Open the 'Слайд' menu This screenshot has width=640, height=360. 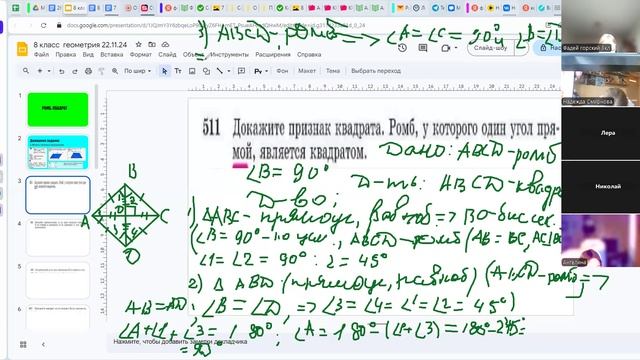[167, 54]
